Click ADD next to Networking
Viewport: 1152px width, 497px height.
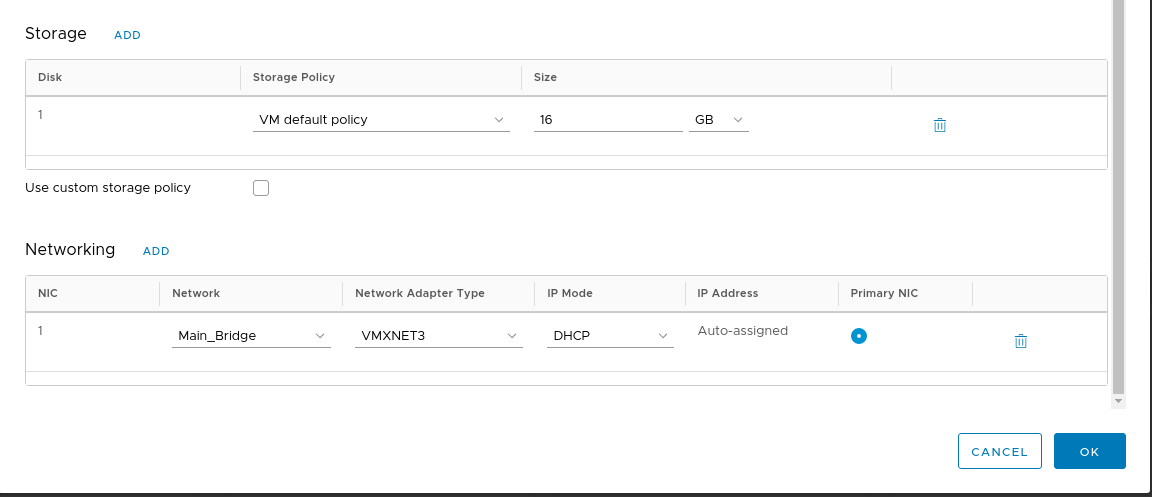click(x=156, y=251)
